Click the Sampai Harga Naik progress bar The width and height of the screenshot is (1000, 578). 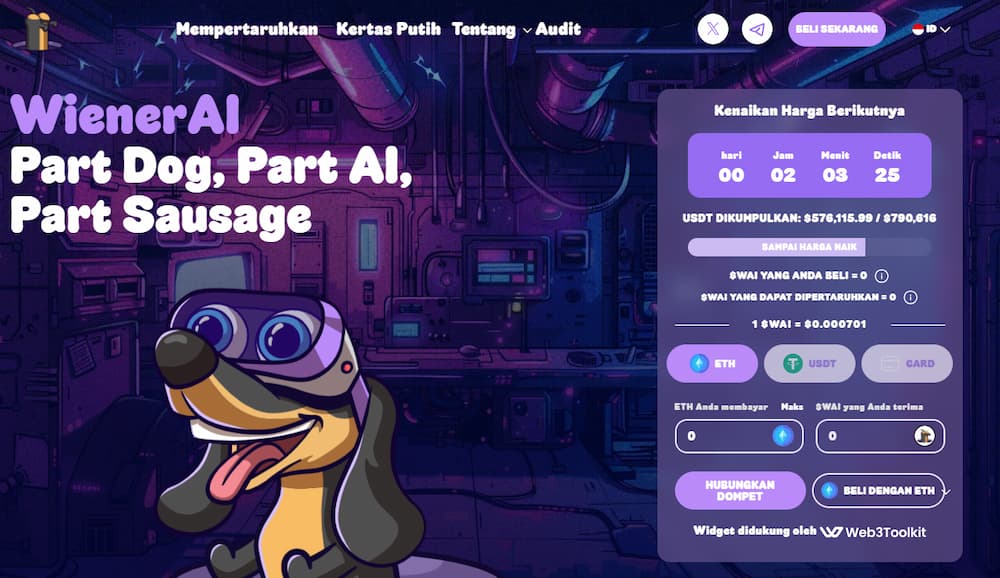[809, 247]
